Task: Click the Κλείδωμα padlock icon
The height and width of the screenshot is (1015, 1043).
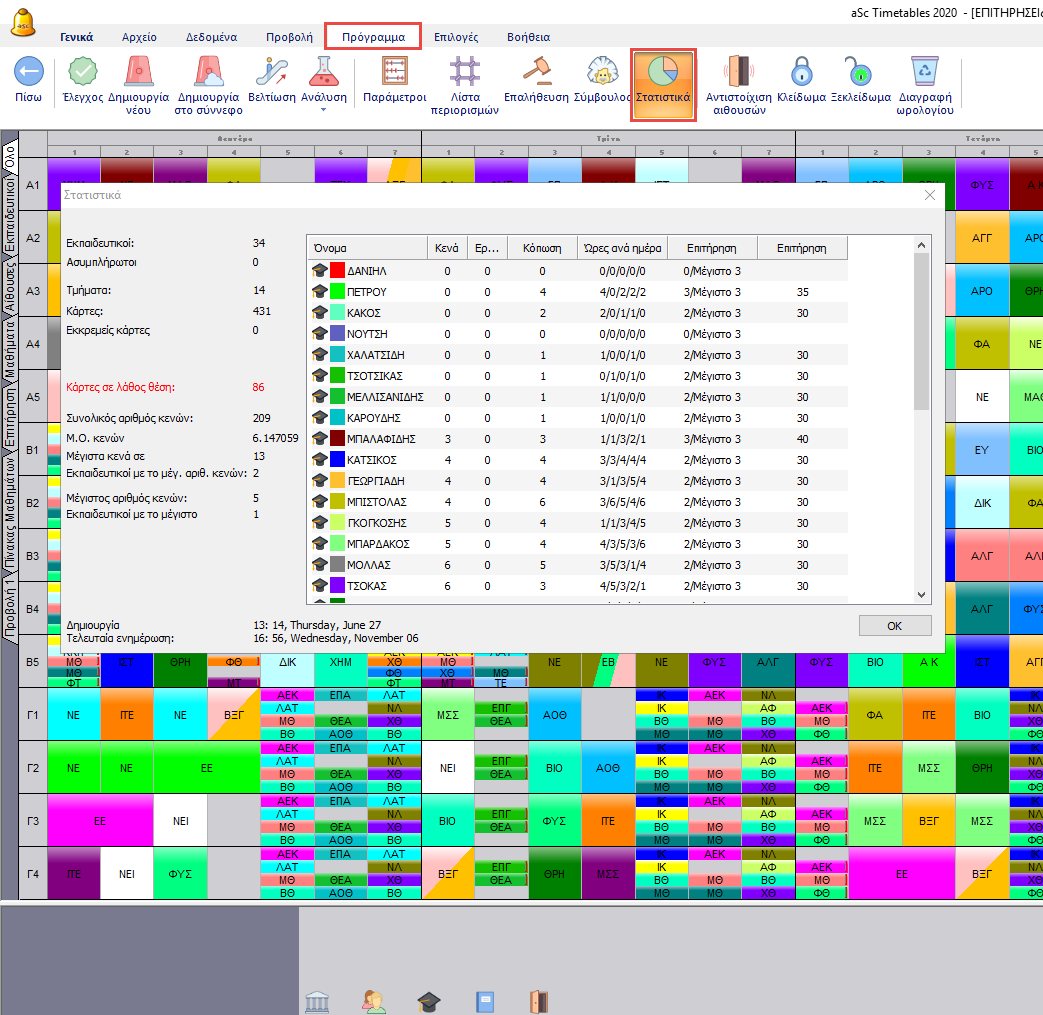Action: click(x=800, y=72)
